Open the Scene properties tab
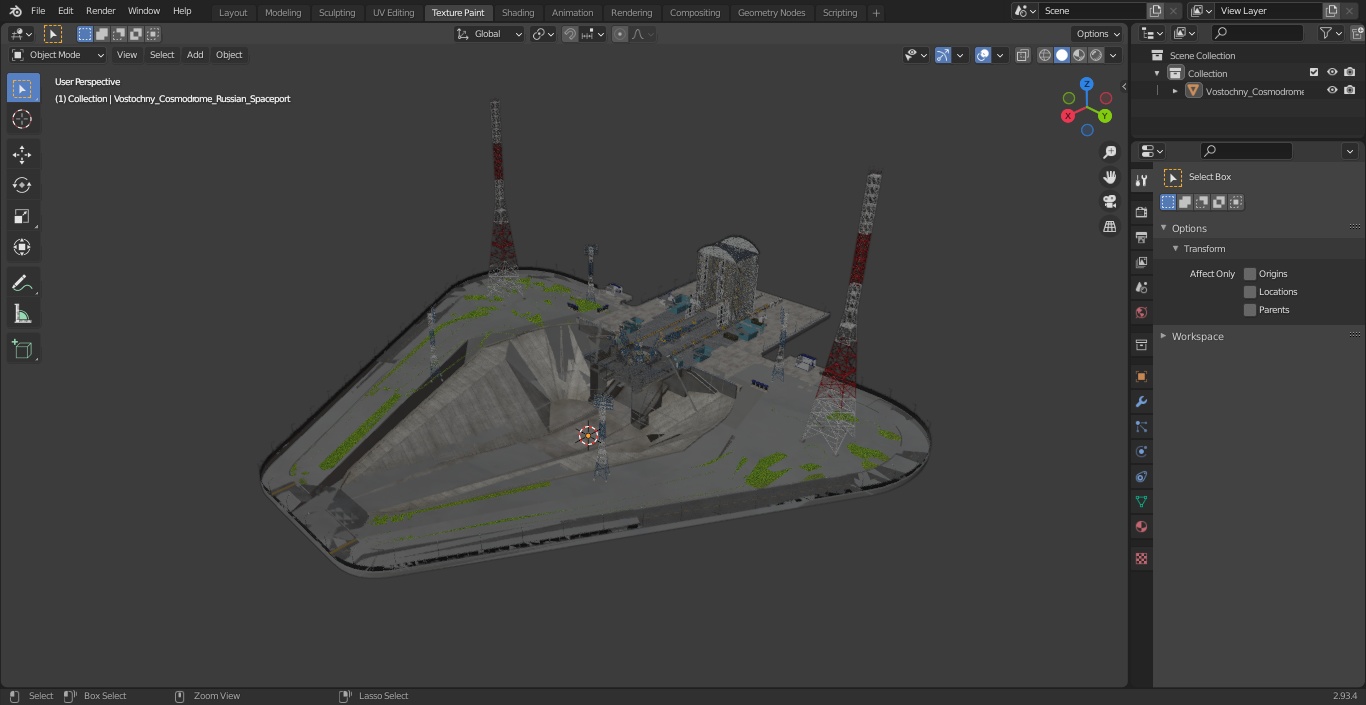This screenshot has width=1366, height=705. pyautogui.click(x=1141, y=287)
